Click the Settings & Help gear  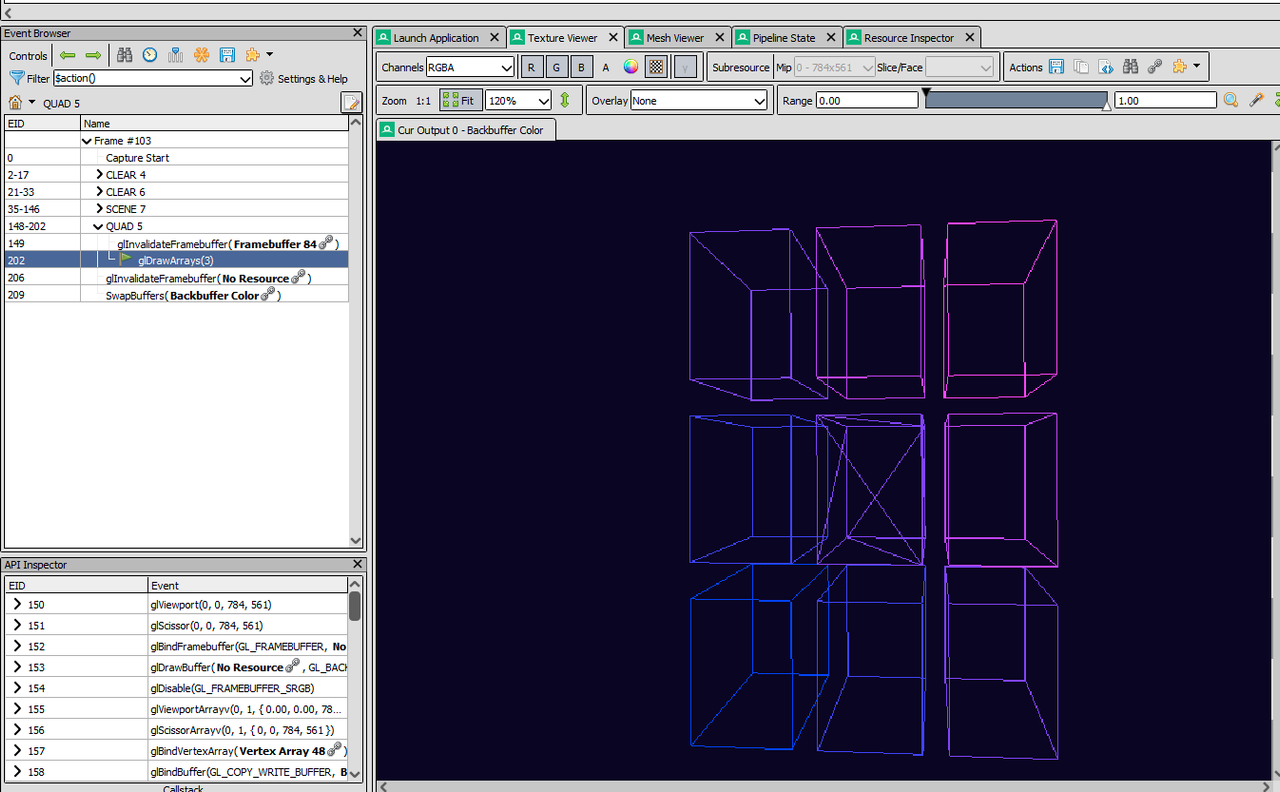[x=267, y=78]
